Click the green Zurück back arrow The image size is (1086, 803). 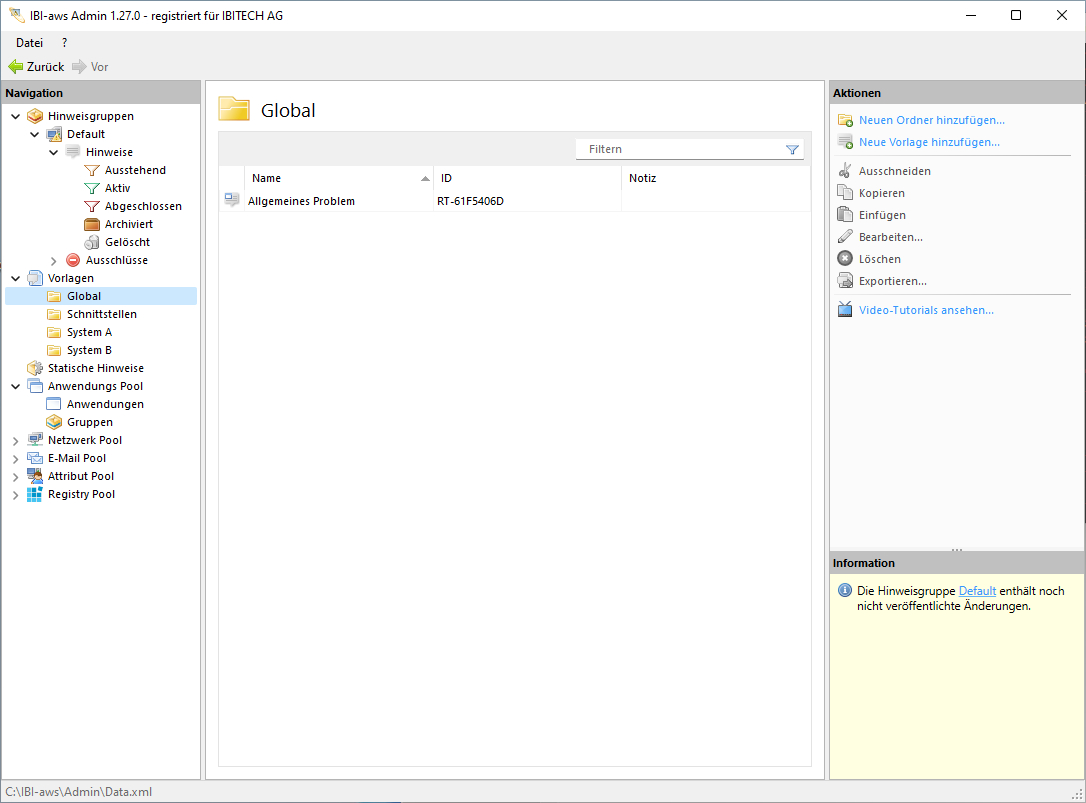pyautogui.click(x=16, y=67)
